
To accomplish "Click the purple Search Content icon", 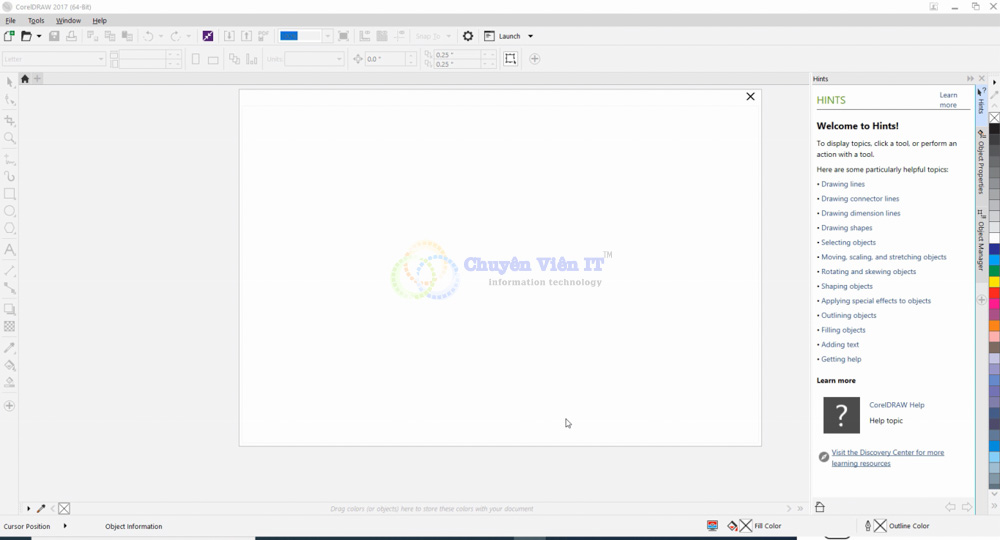I will click(x=208, y=36).
